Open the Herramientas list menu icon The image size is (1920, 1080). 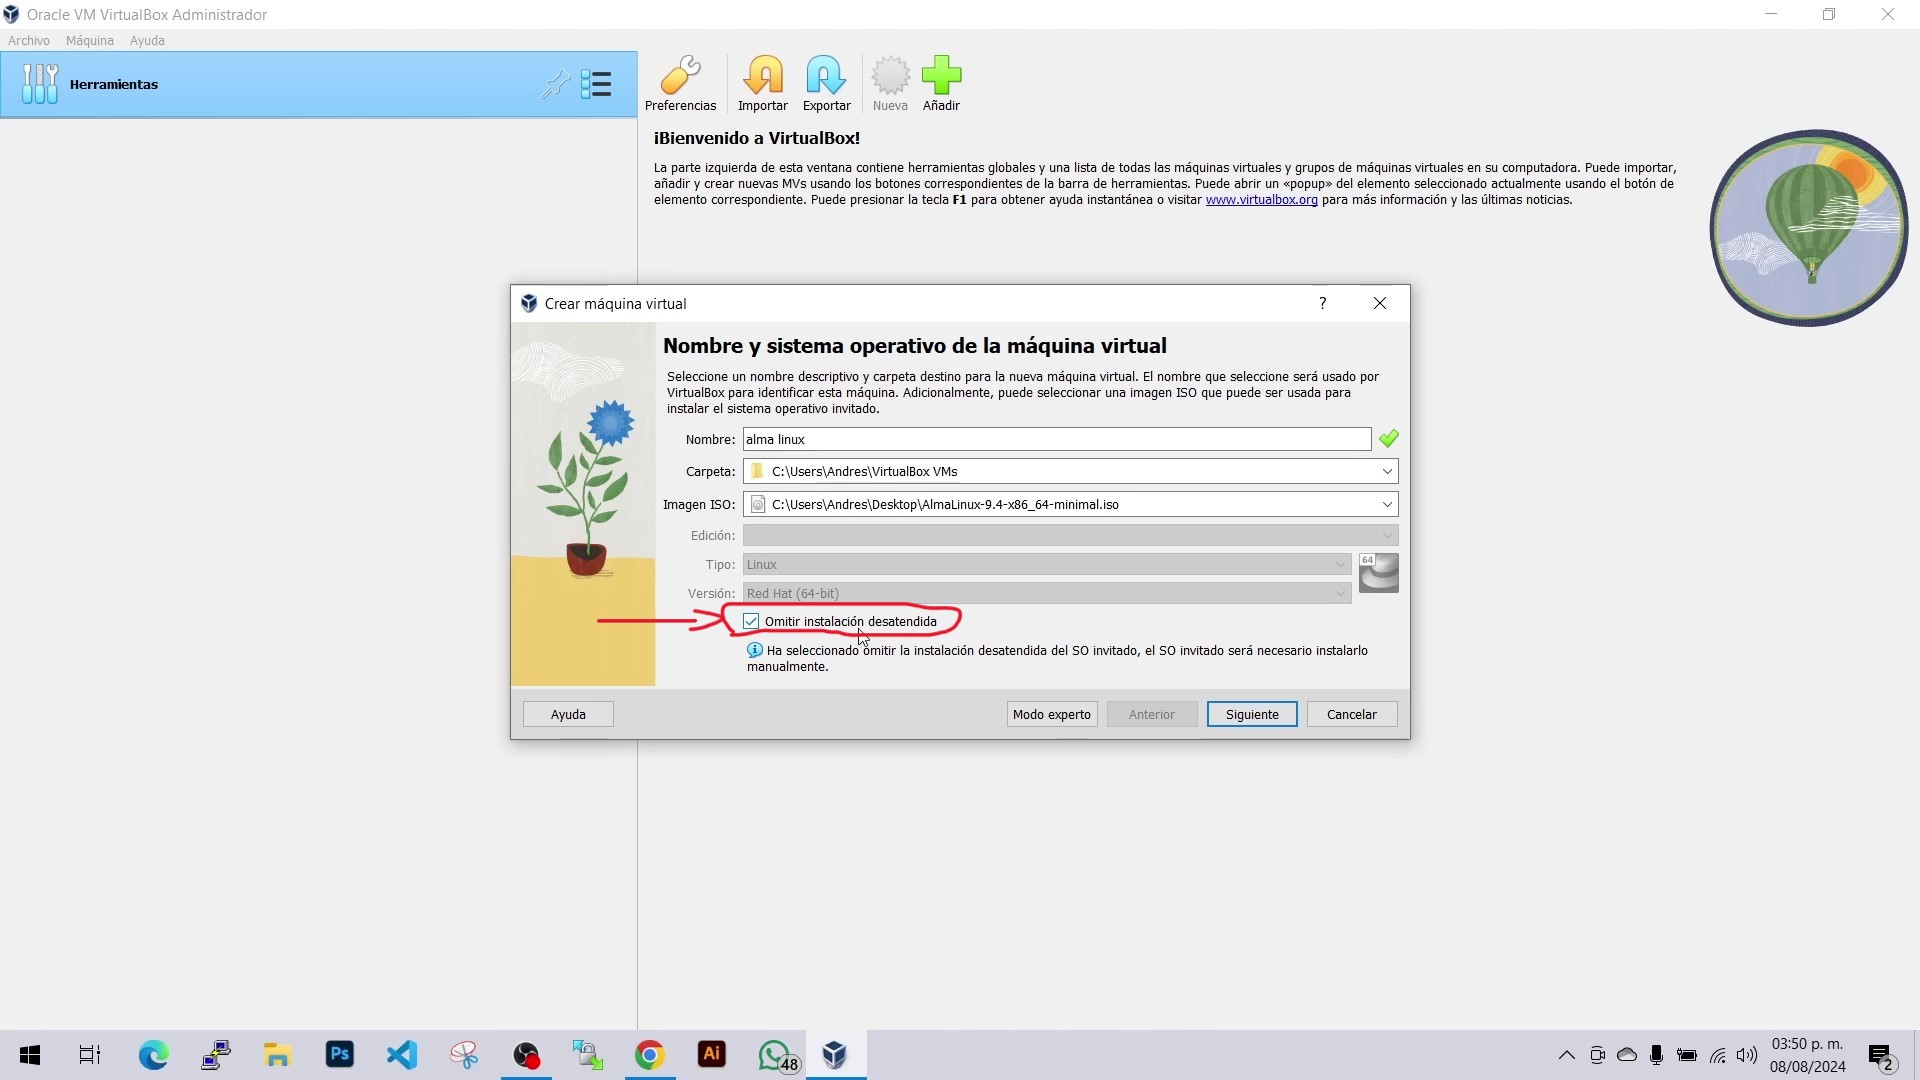coord(596,84)
